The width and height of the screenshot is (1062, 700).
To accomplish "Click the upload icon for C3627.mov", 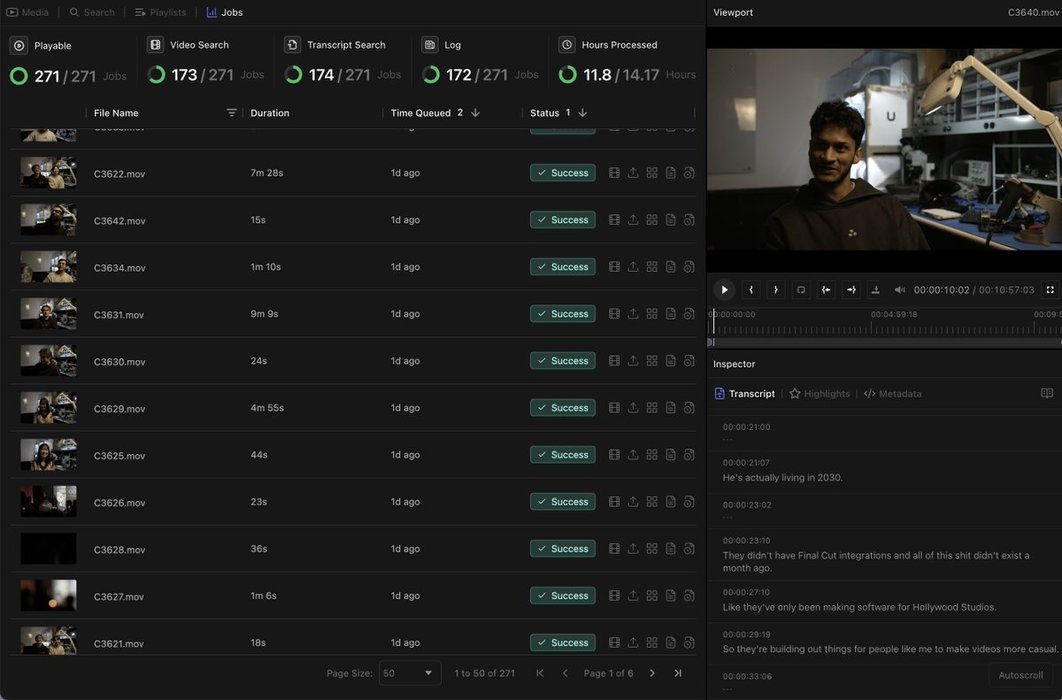I will (x=633, y=596).
